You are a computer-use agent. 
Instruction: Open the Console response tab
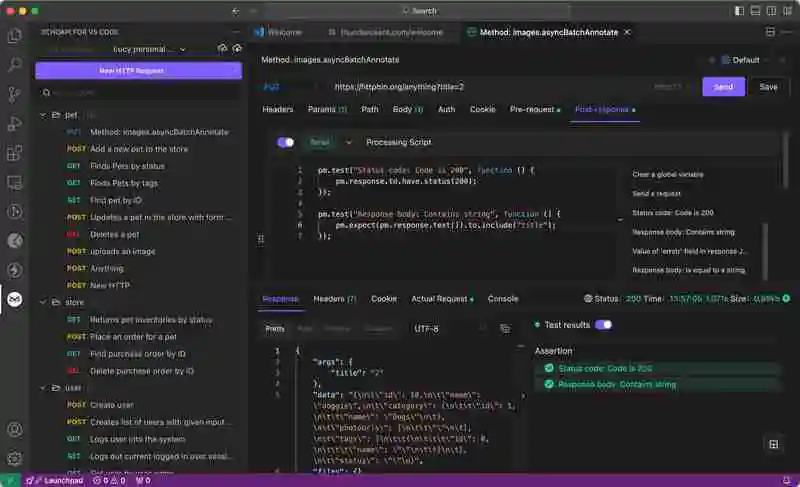click(503, 299)
